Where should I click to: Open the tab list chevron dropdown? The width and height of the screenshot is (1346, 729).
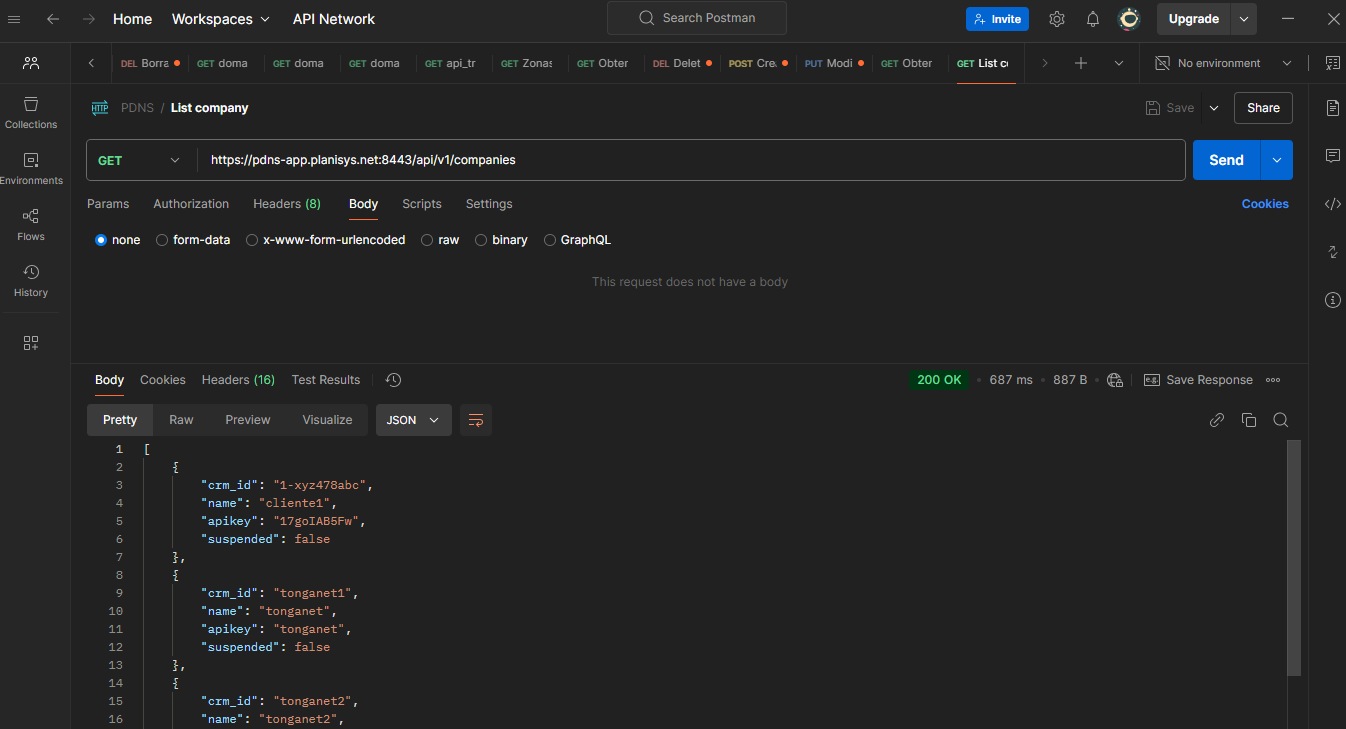[x=1119, y=63]
